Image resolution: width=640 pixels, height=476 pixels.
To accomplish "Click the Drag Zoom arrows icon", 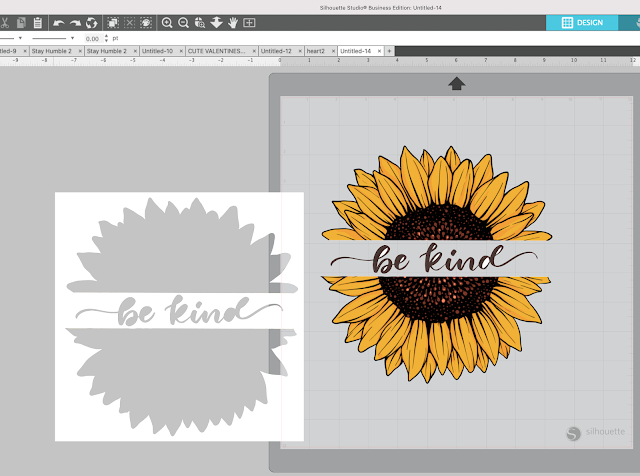I will tap(216, 22).
